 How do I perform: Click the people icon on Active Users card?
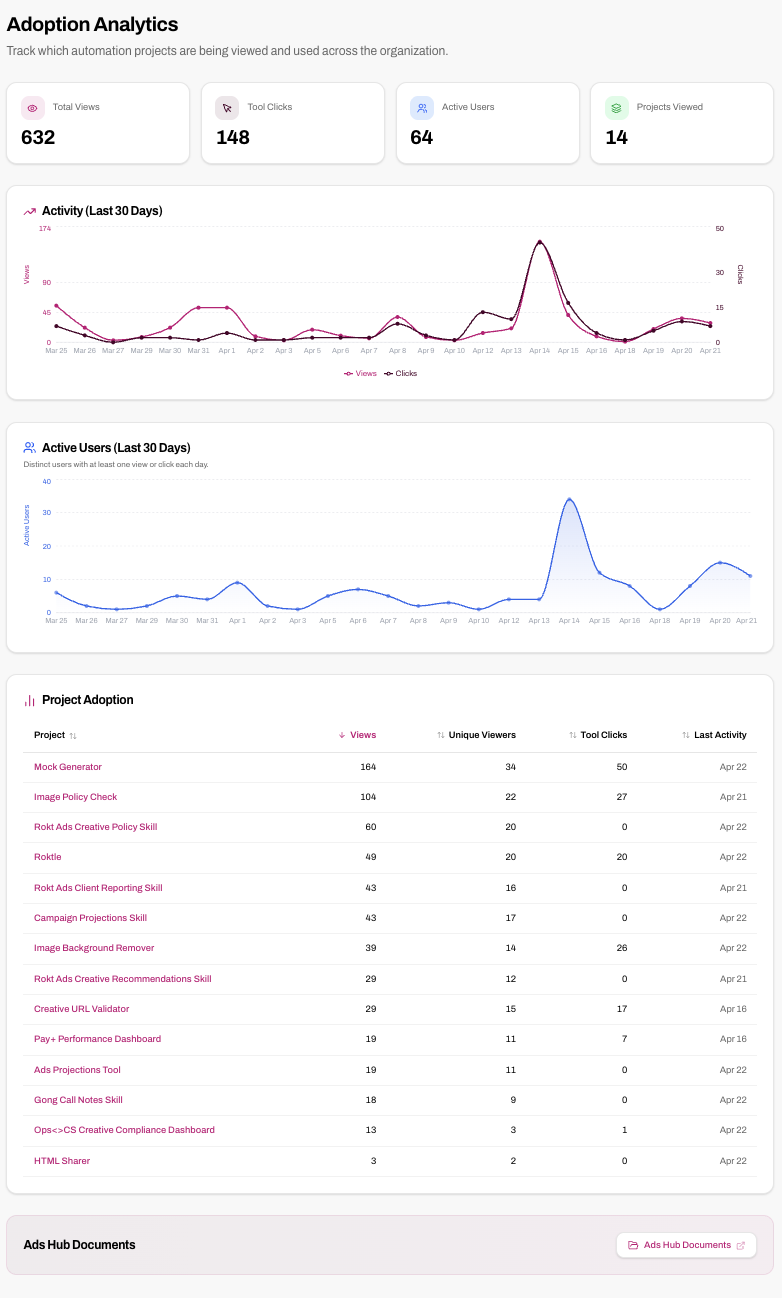click(x=422, y=108)
